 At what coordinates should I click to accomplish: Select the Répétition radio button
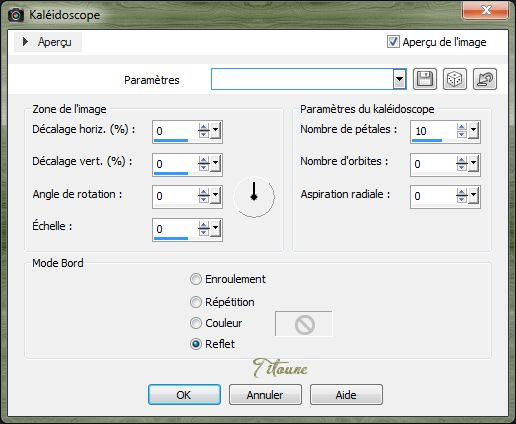(196, 302)
